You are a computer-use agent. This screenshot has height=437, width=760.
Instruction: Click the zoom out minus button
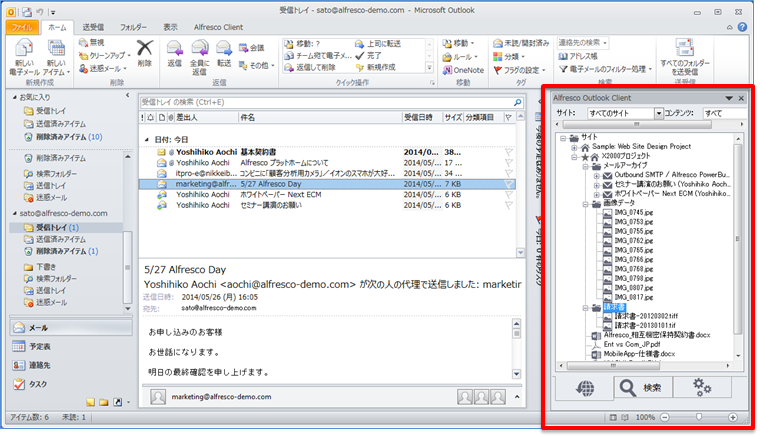[665, 417]
